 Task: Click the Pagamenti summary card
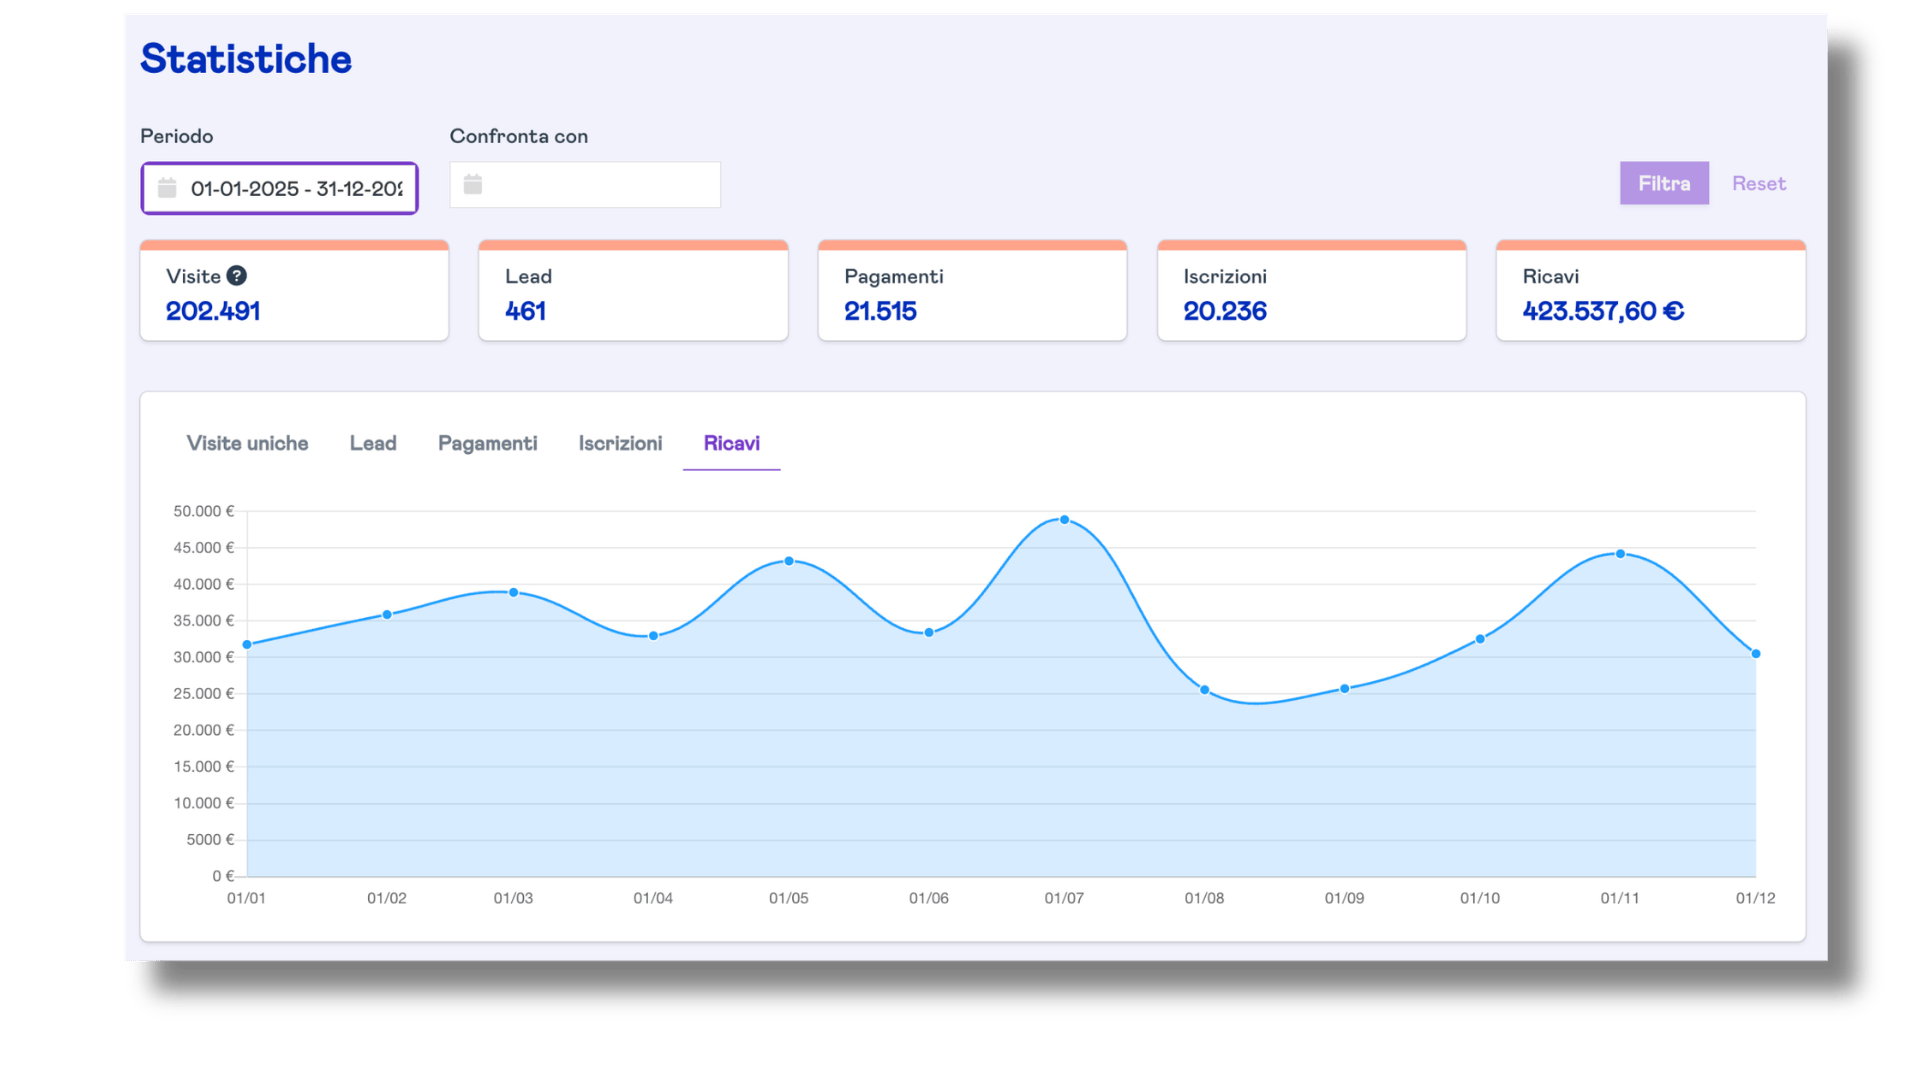click(x=972, y=294)
